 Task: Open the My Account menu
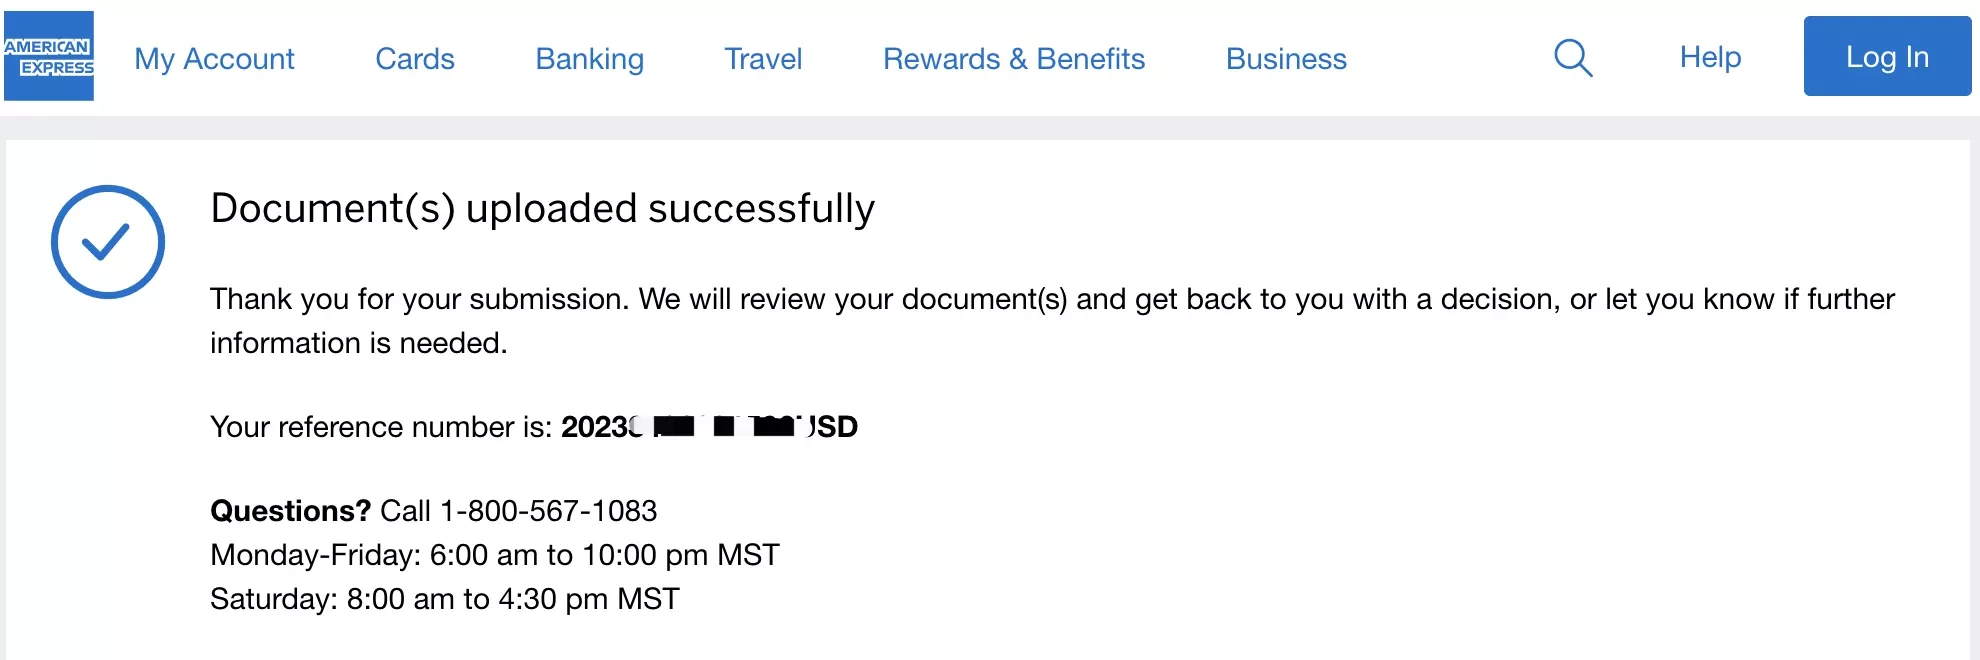pos(214,59)
